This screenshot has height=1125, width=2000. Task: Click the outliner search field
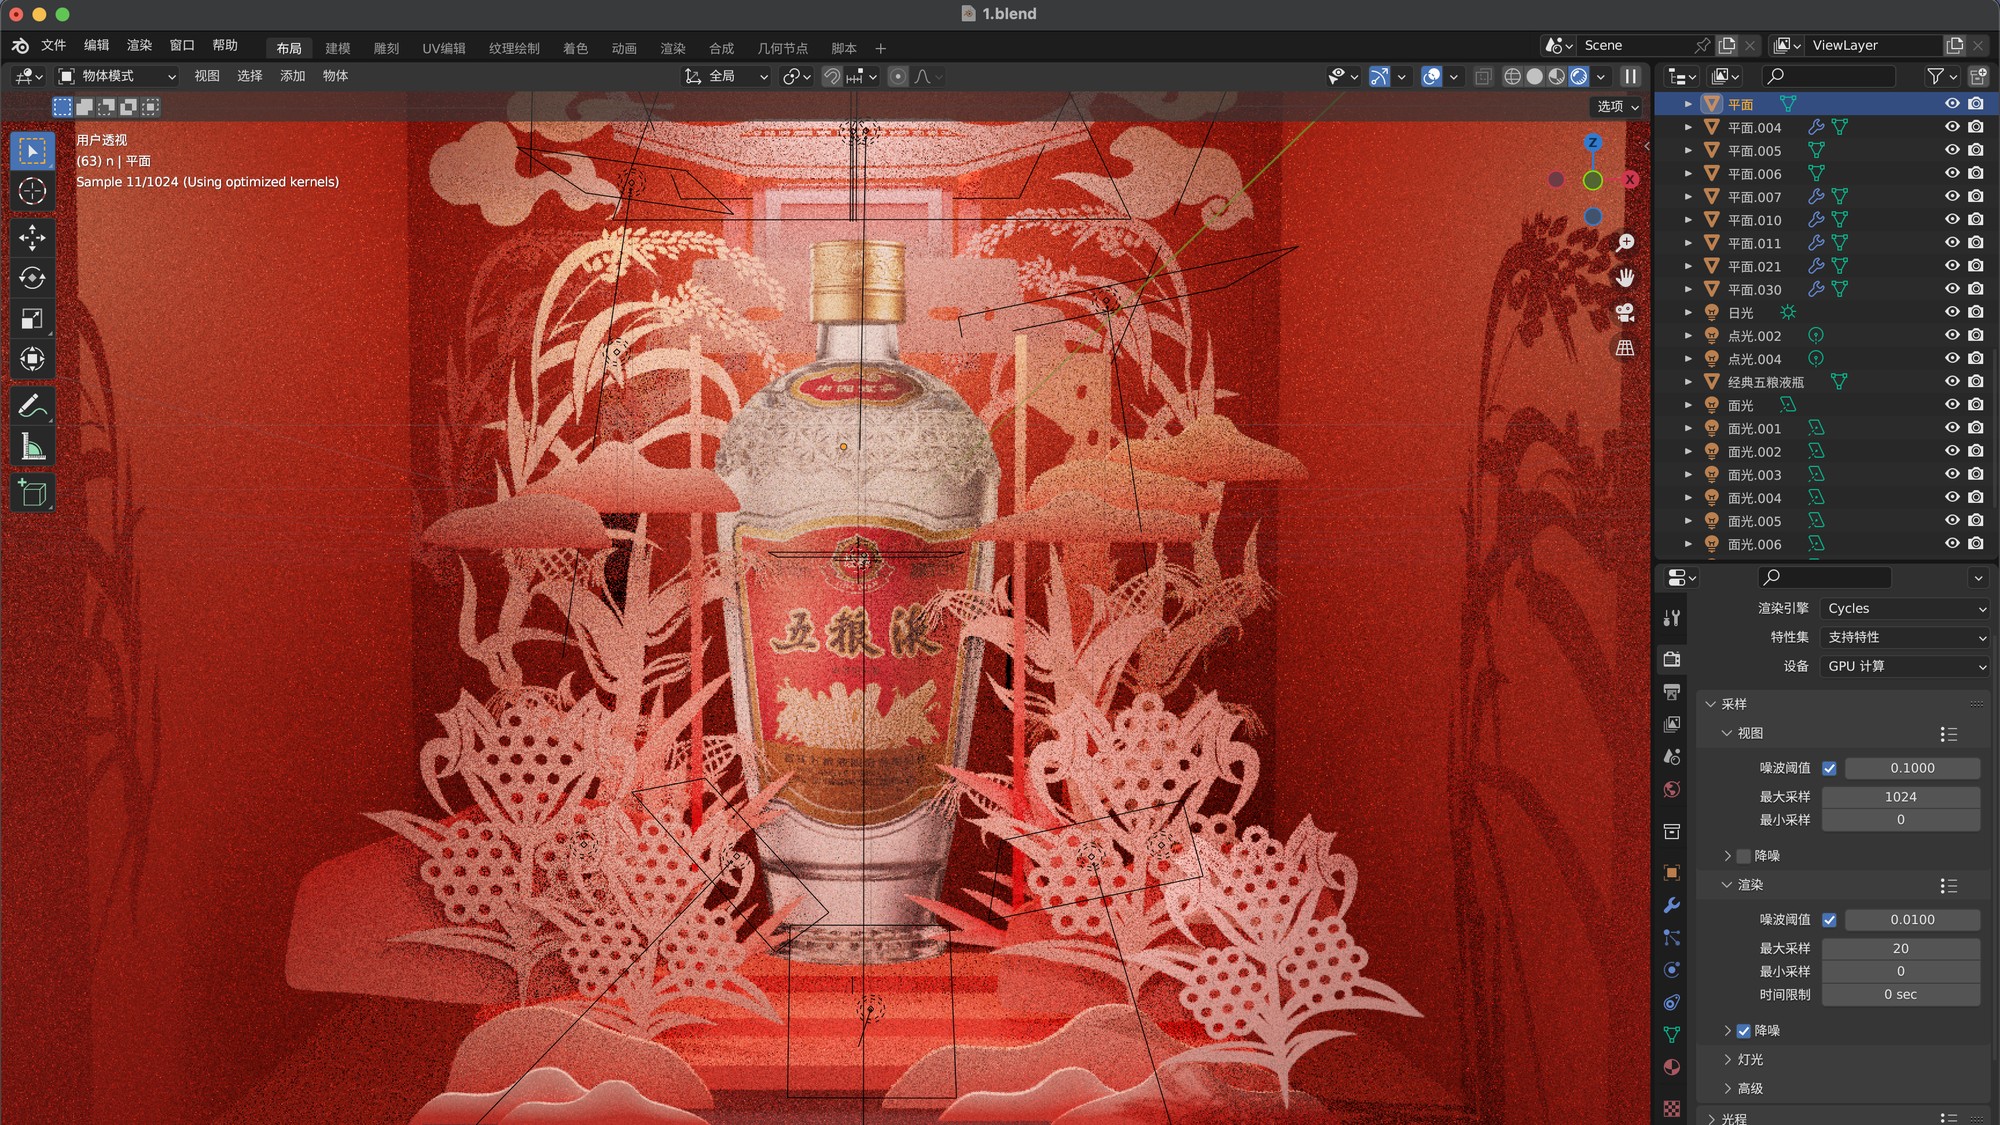[x=1829, y=76]
